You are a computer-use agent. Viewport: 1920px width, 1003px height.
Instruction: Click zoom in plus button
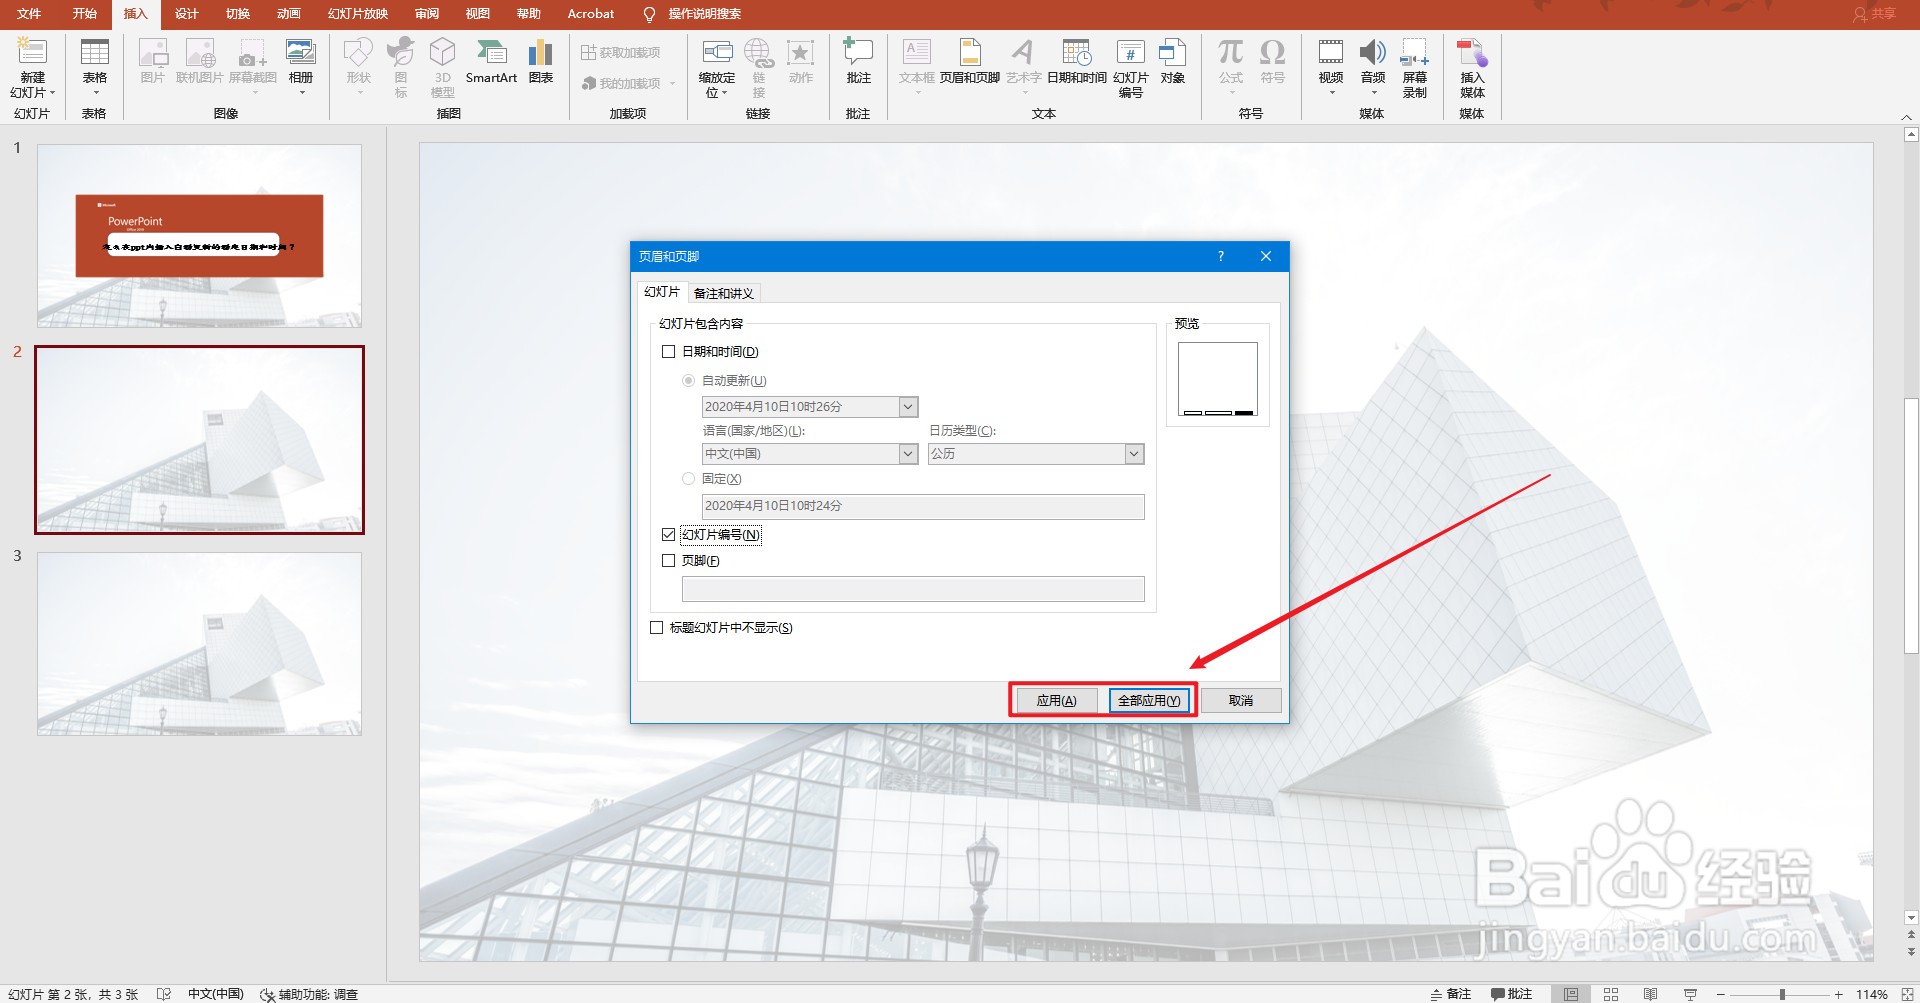[x=1838, y=994]
